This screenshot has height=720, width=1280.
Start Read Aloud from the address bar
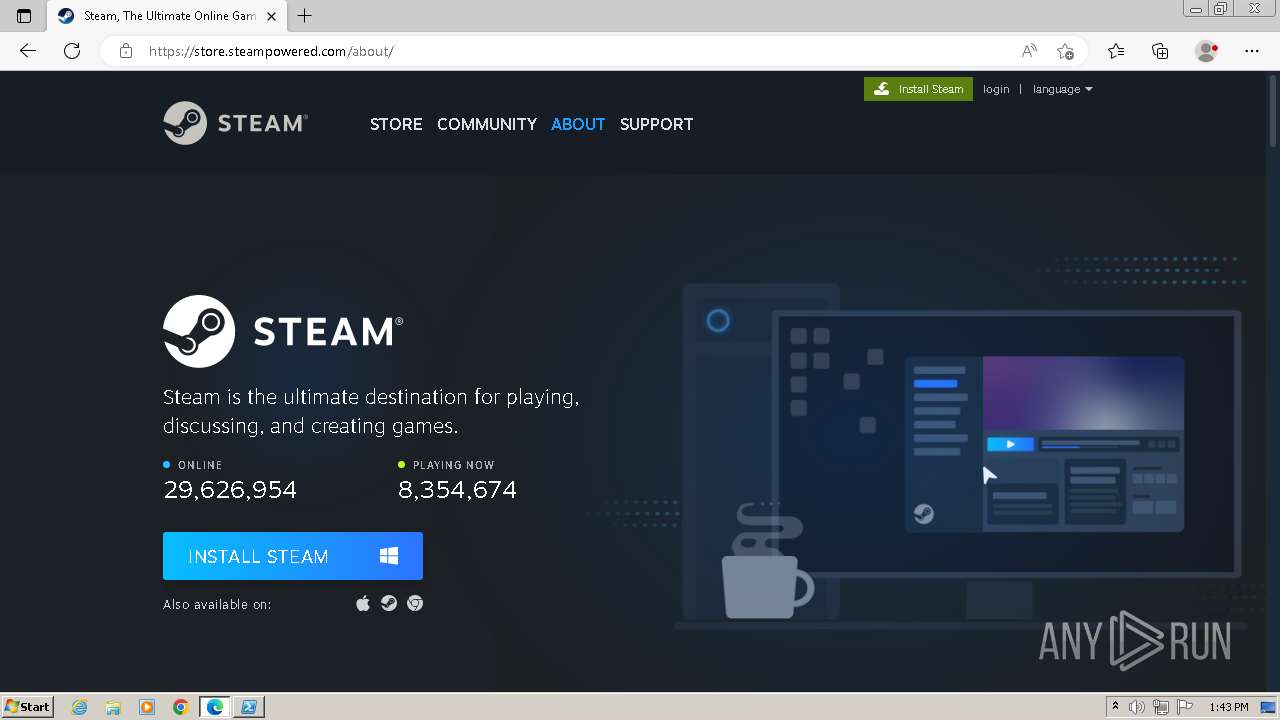point(1029,51)
